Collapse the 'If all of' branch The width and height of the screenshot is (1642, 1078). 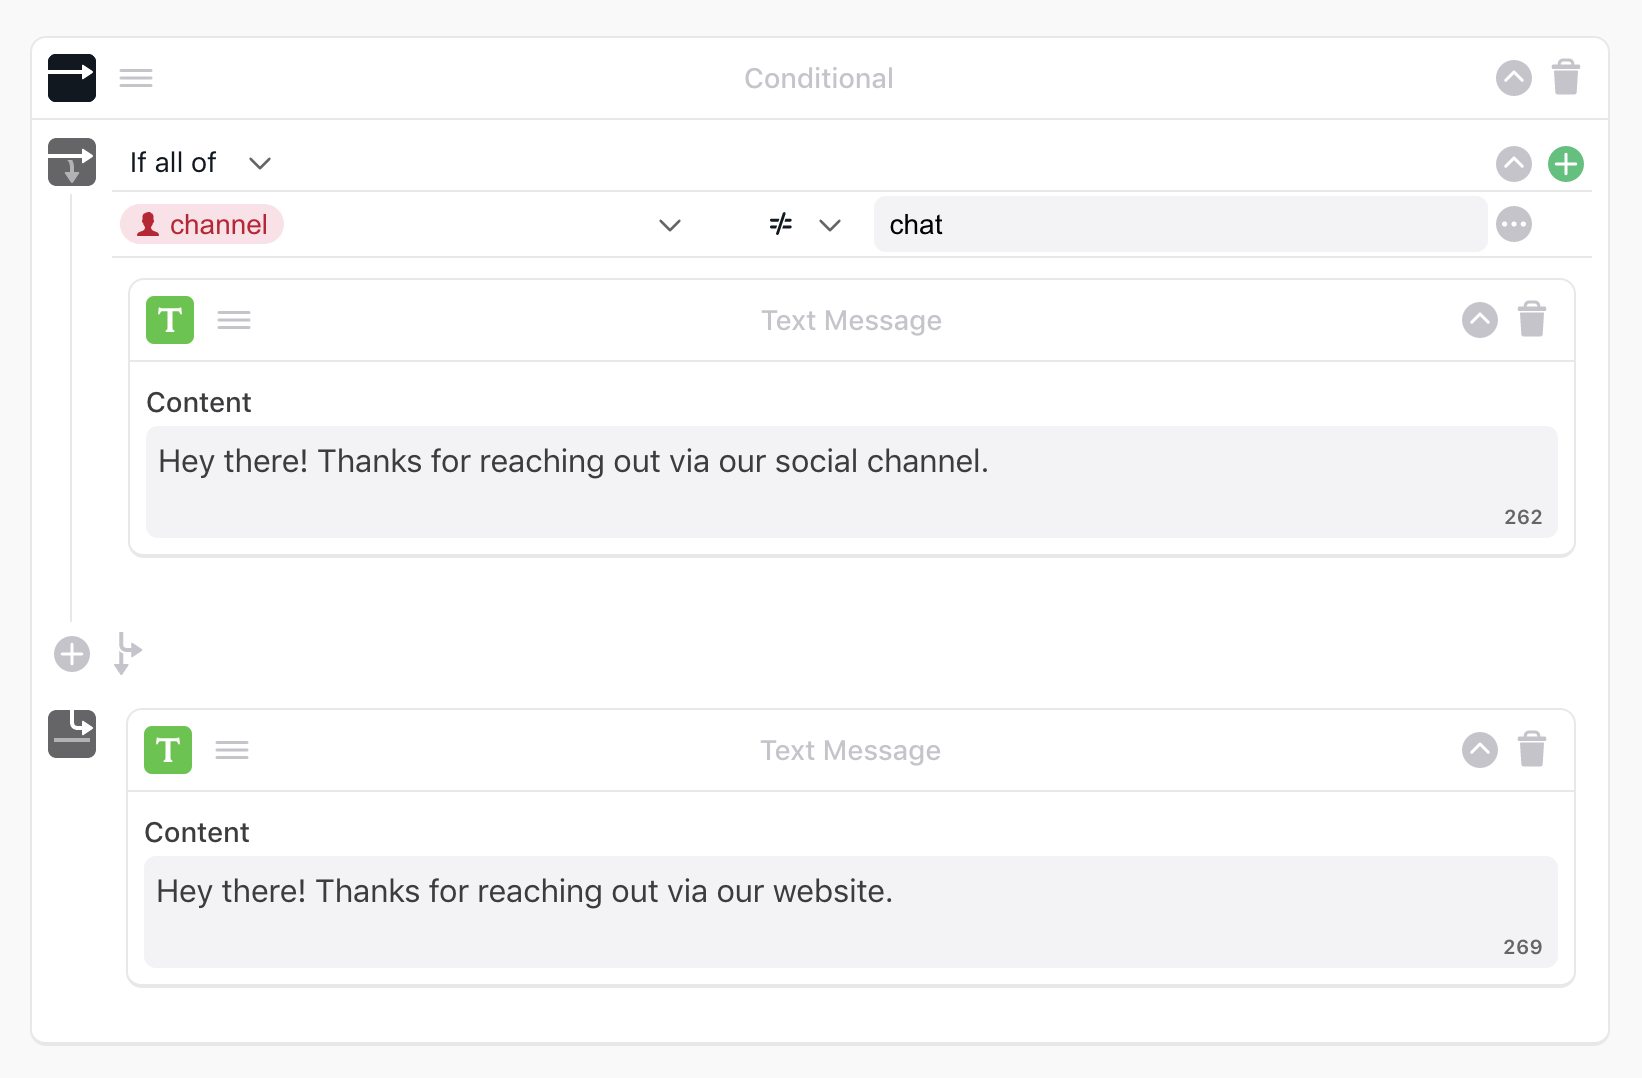click(x=1513, y=164)
